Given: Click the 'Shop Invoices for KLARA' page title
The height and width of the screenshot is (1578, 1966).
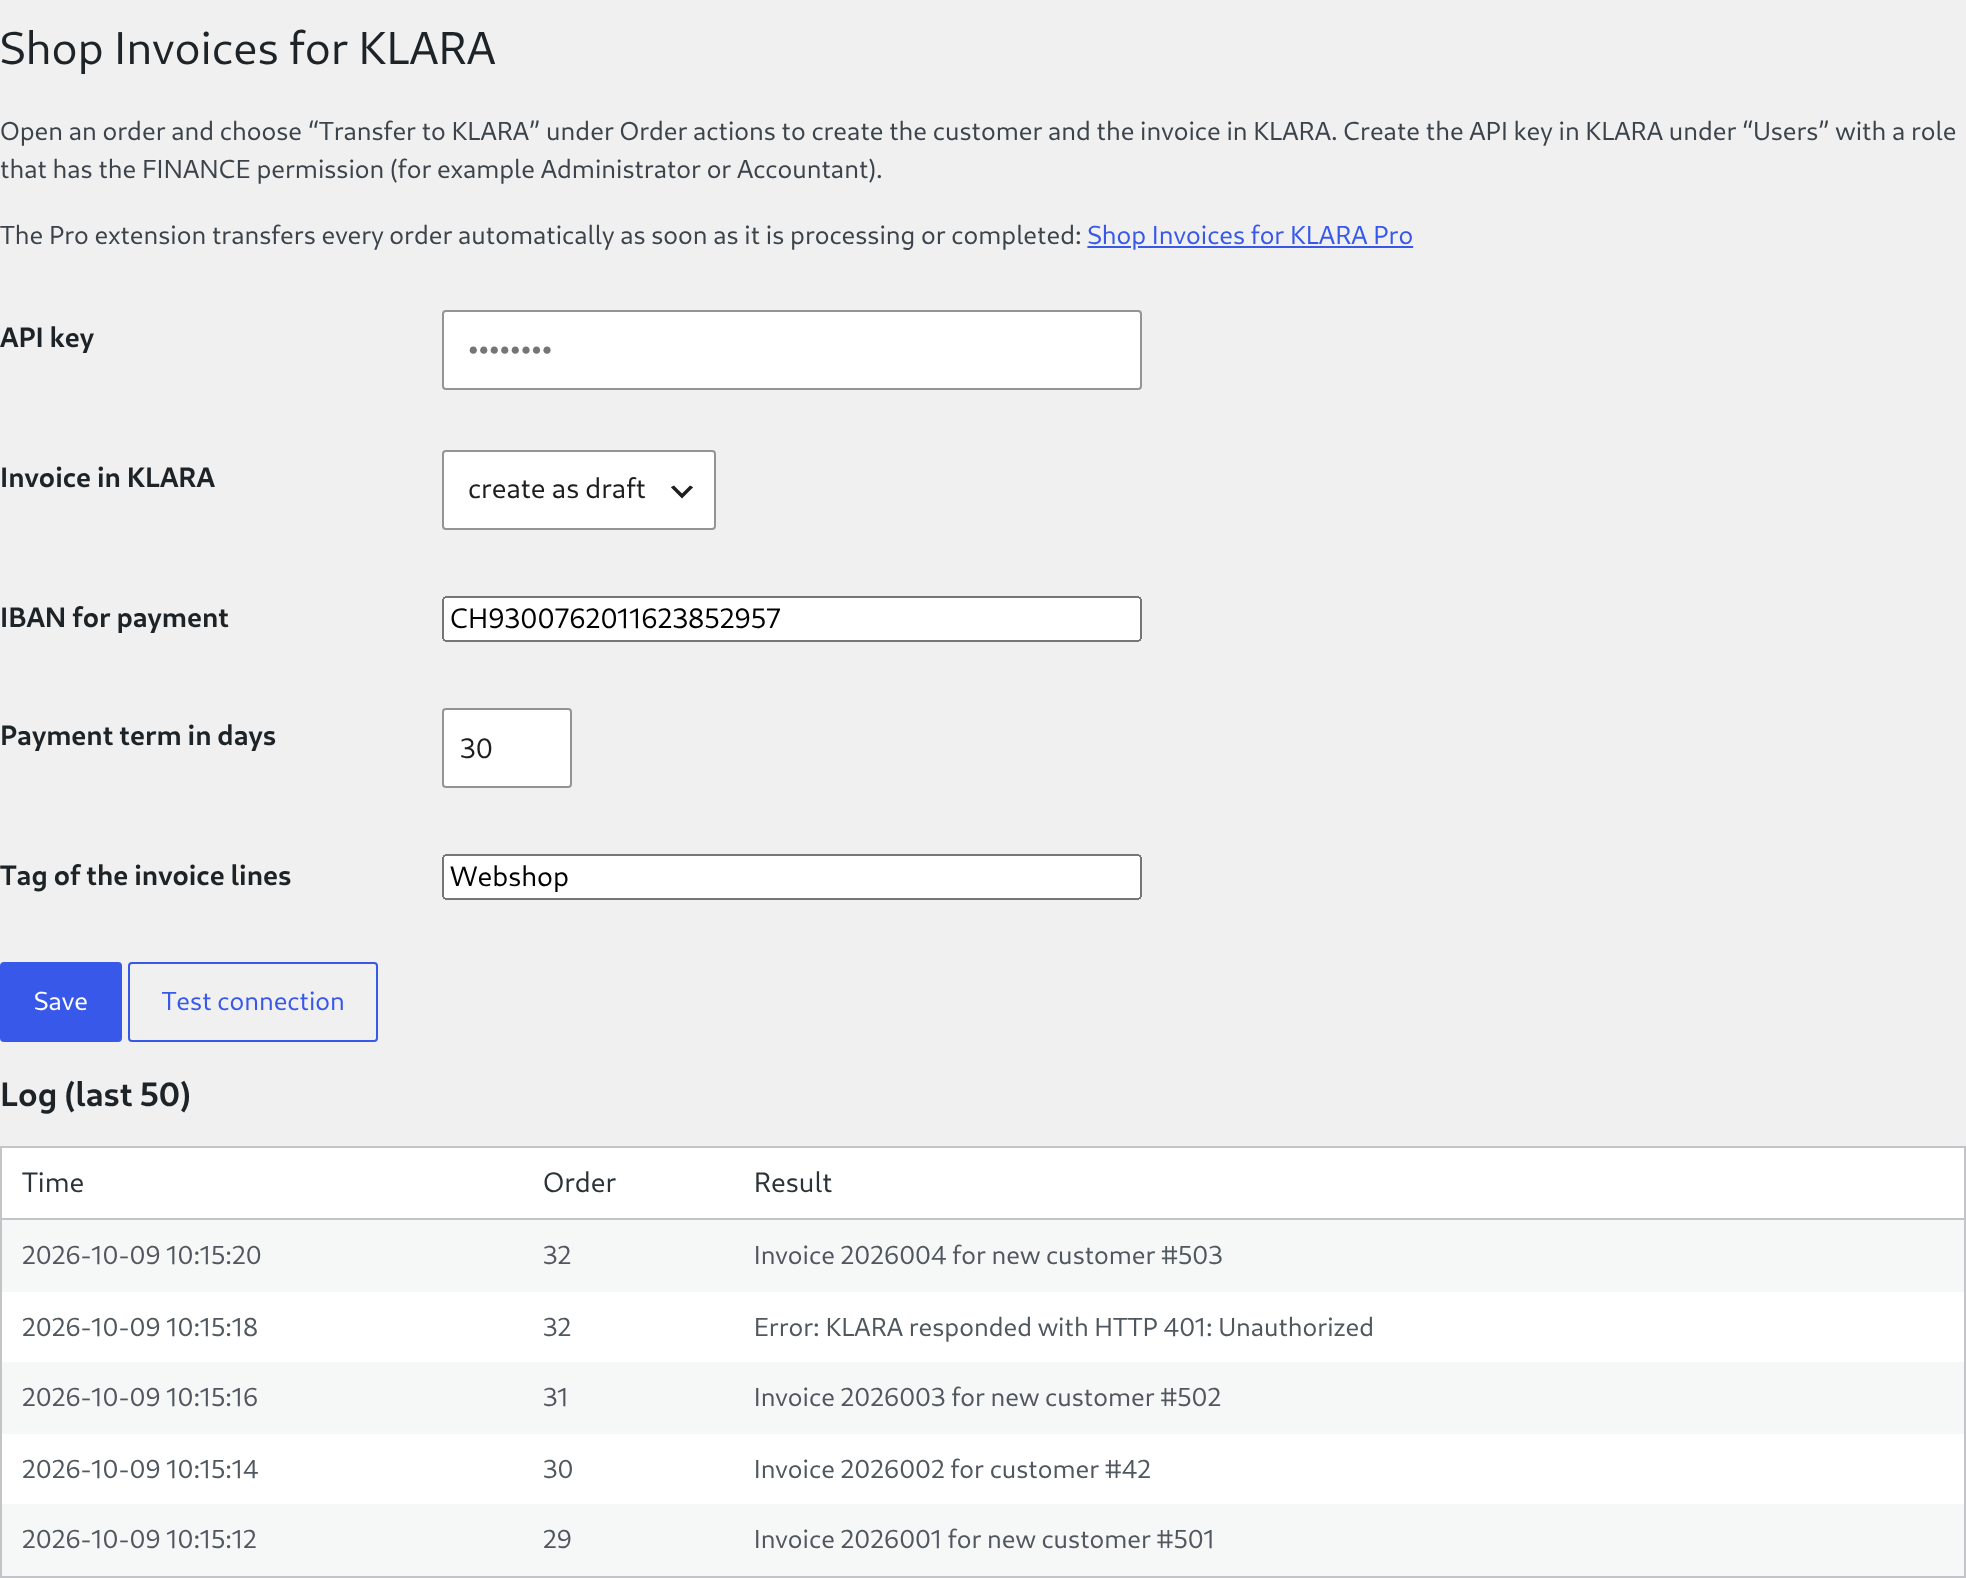Looking at the screenshot, I should 248,49.
